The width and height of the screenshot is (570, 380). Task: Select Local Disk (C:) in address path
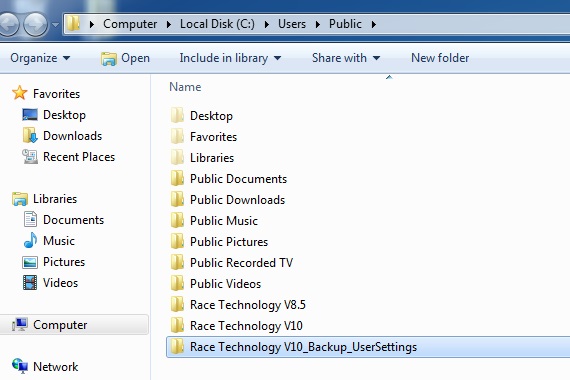217,24
